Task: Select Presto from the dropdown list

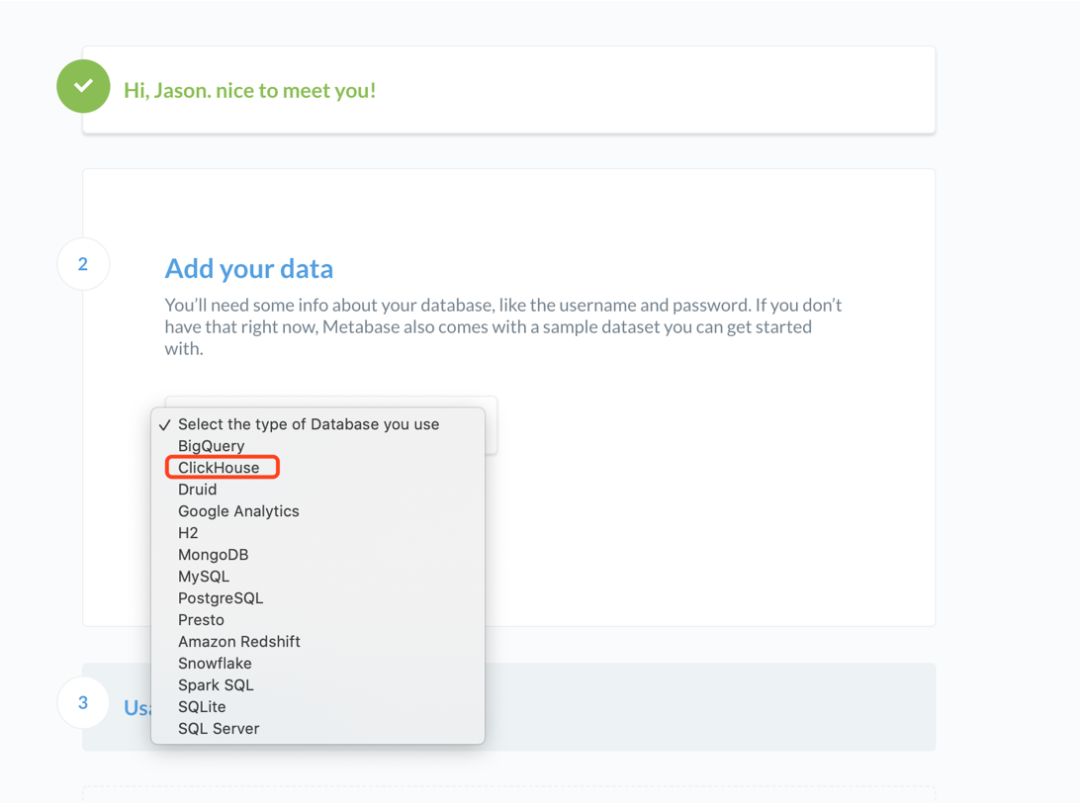Action: tap(201, 620)
